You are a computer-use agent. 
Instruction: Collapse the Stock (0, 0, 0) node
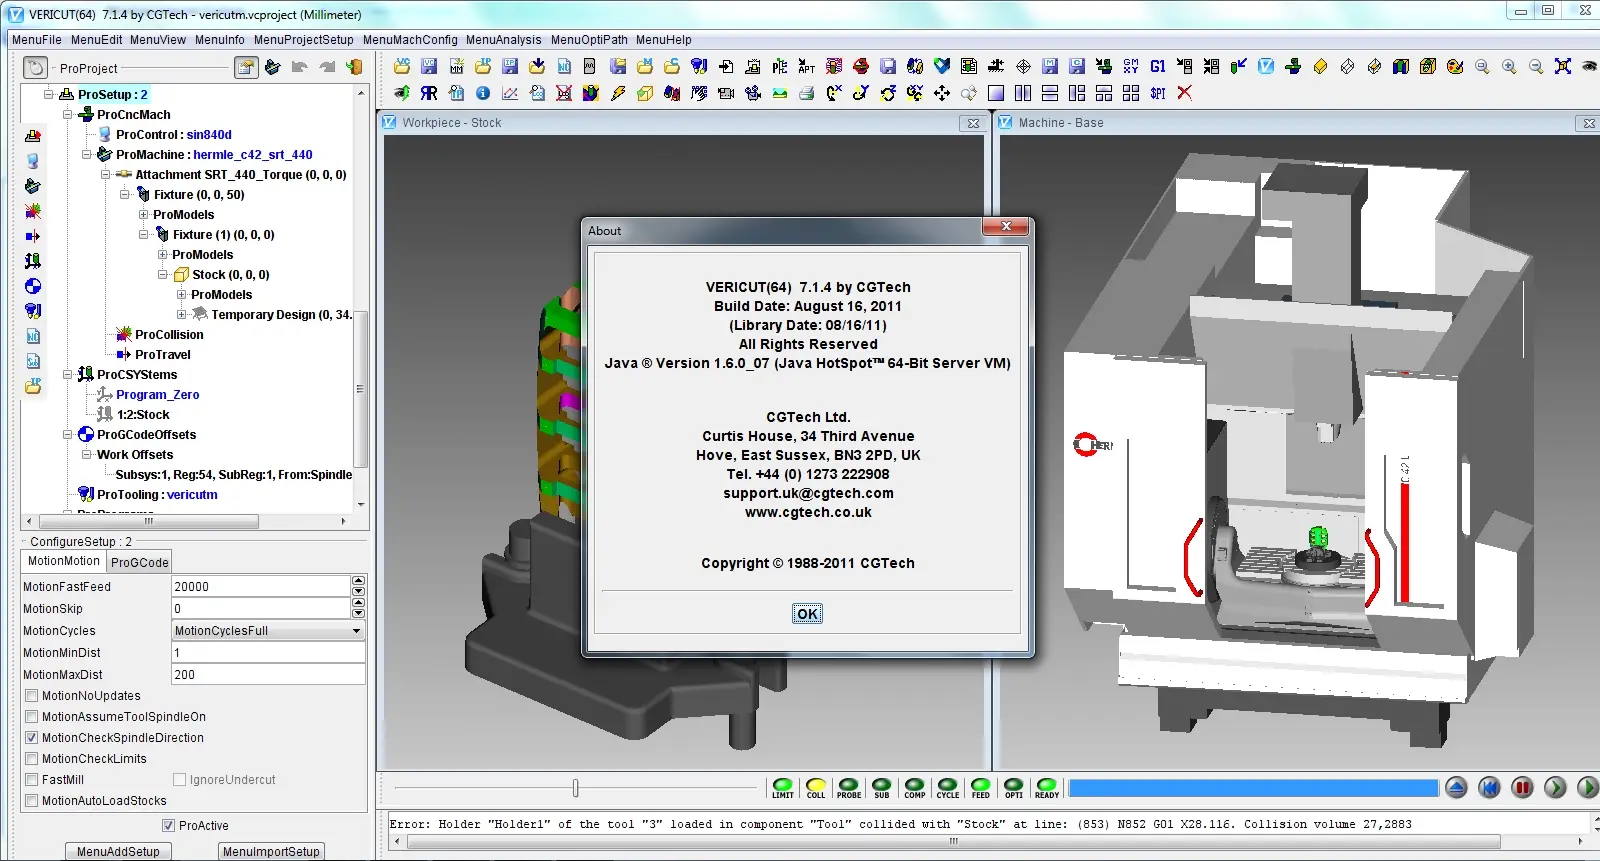point(162,274)
